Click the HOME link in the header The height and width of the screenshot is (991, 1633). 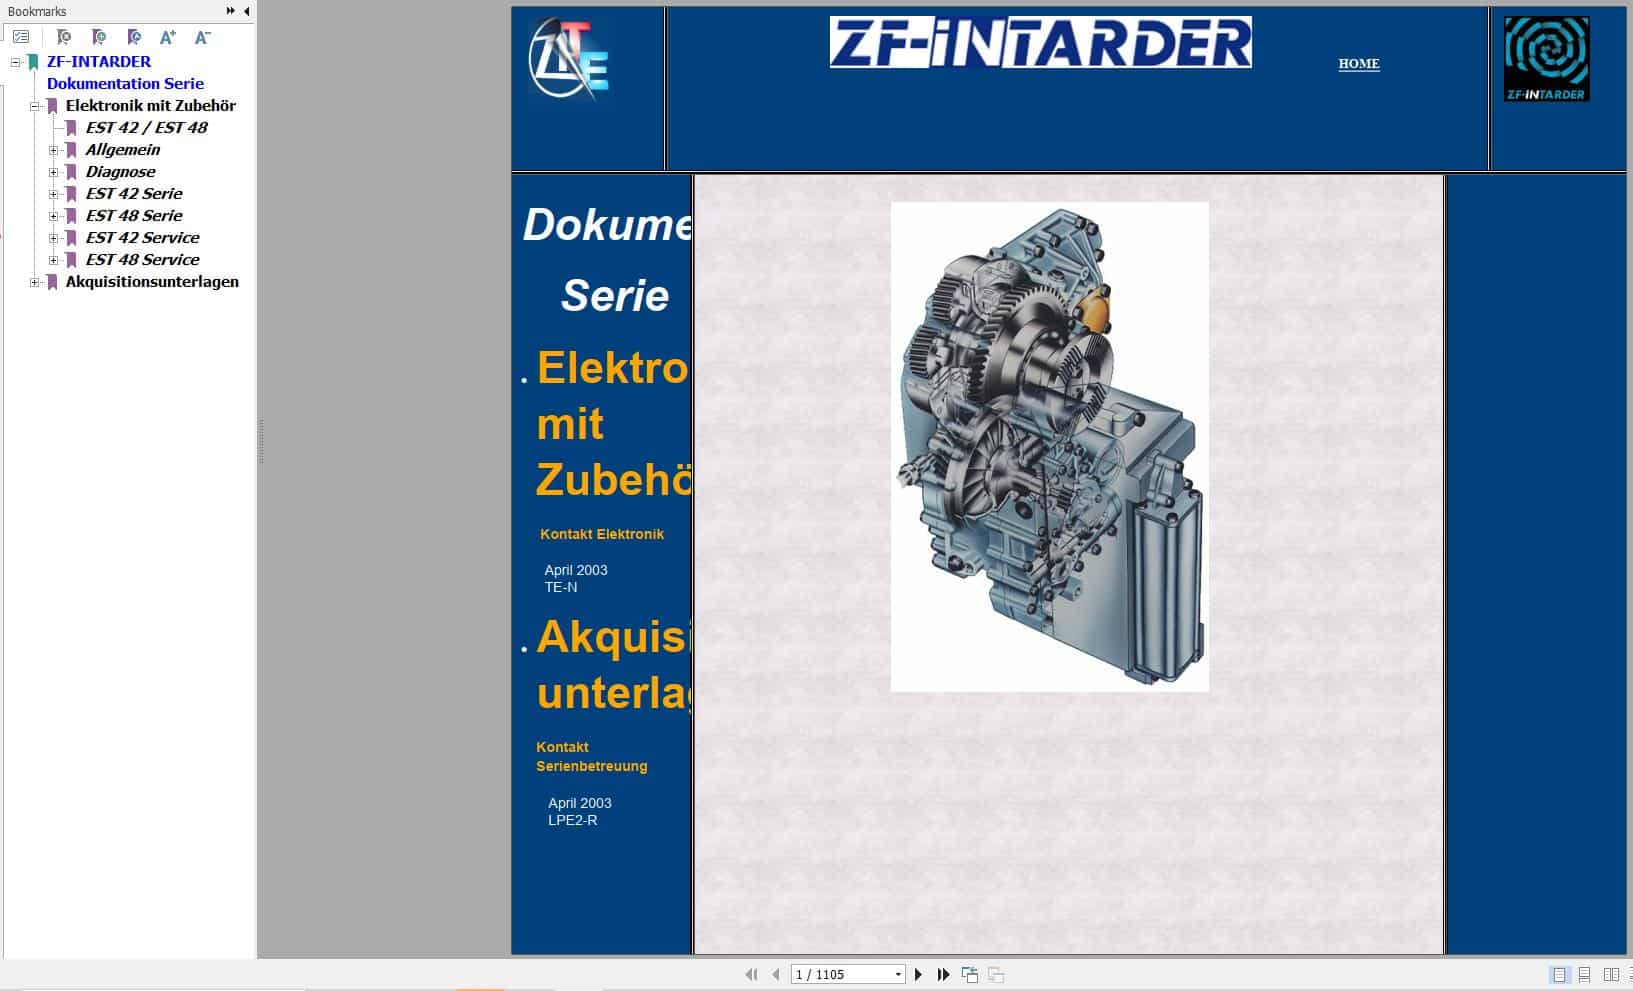[x=1359, y=64]
